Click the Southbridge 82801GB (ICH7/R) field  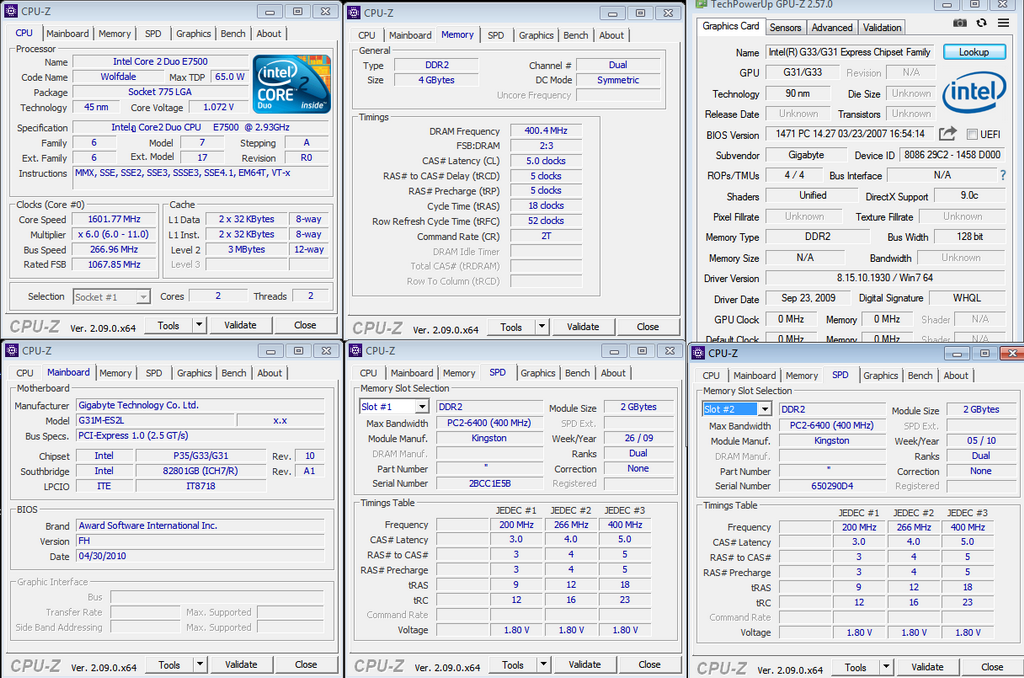point(200,471)
